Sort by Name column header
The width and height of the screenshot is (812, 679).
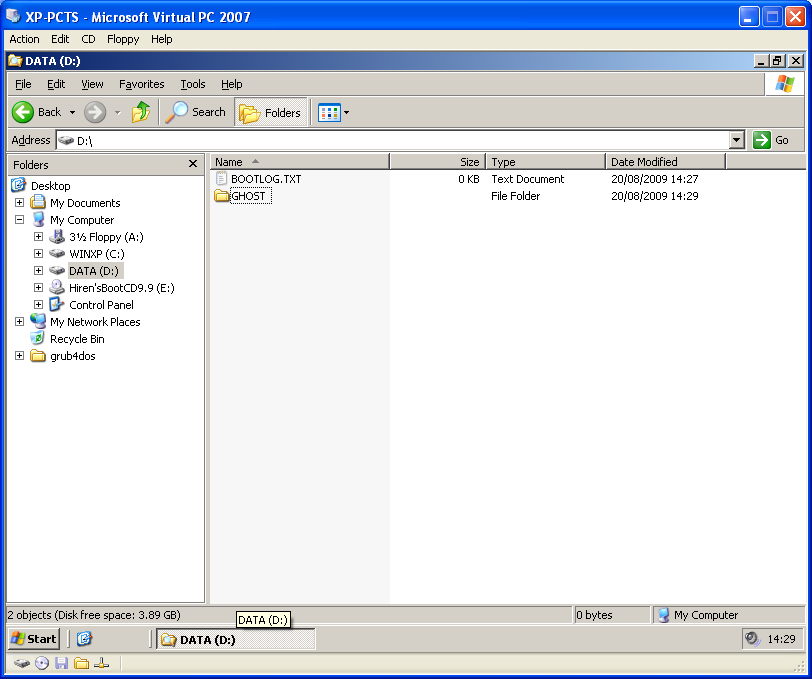pos(299,162)
